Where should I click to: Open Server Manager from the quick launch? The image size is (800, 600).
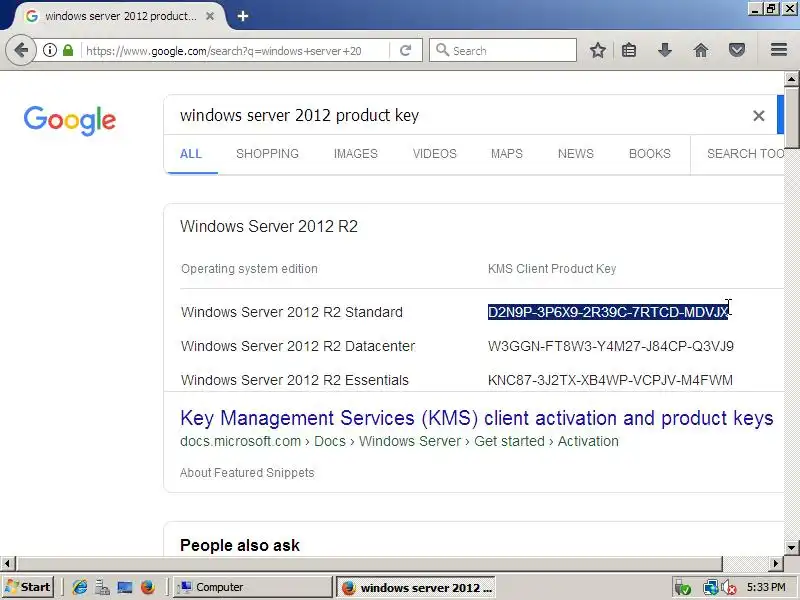tap(103, 587)
